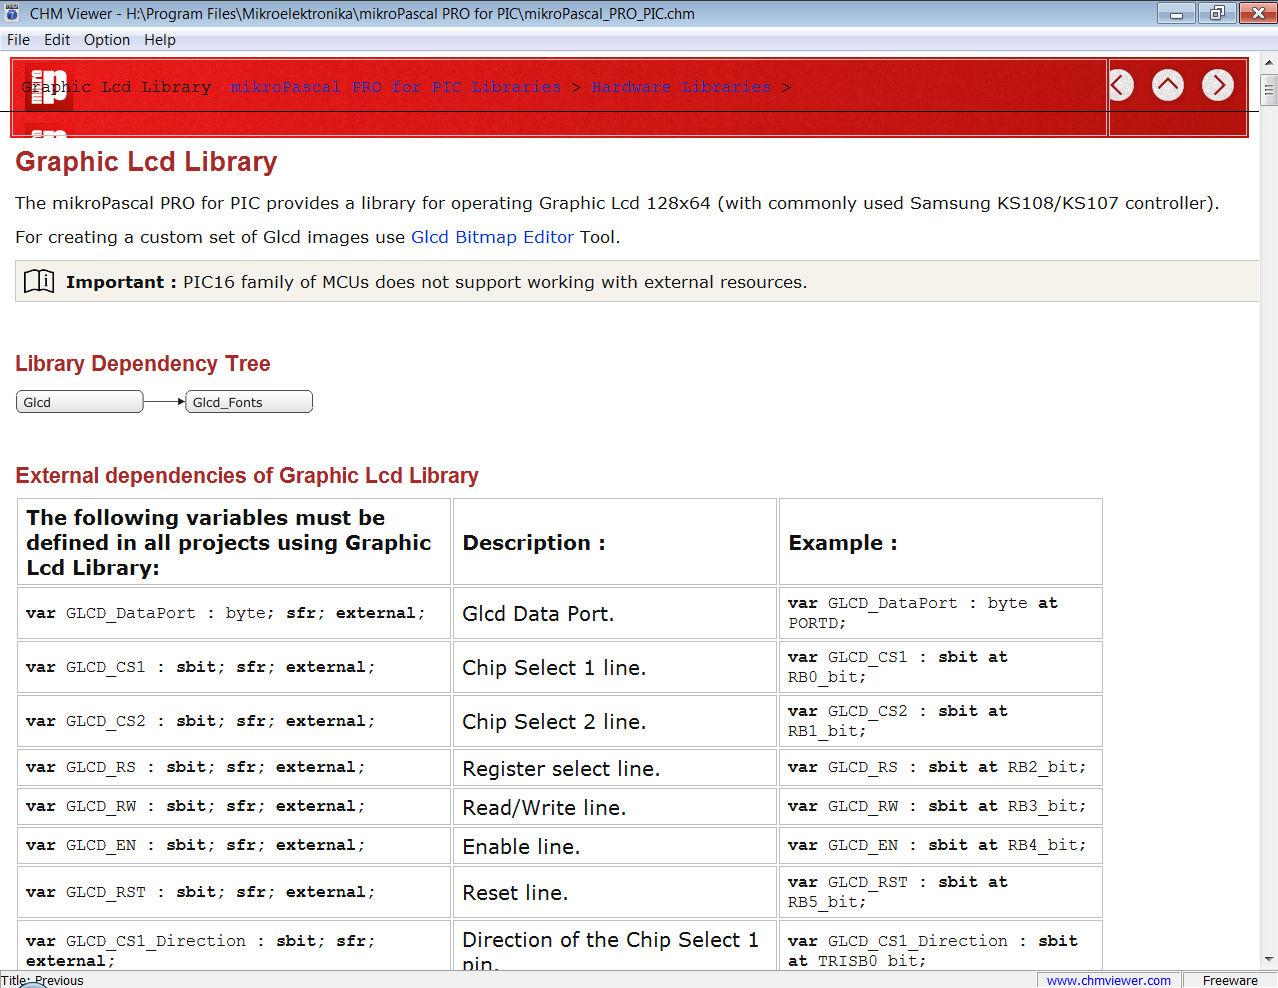This screenshot has height=988, width=1278.
Task: Open the Option menu
Action: (107, 40)
